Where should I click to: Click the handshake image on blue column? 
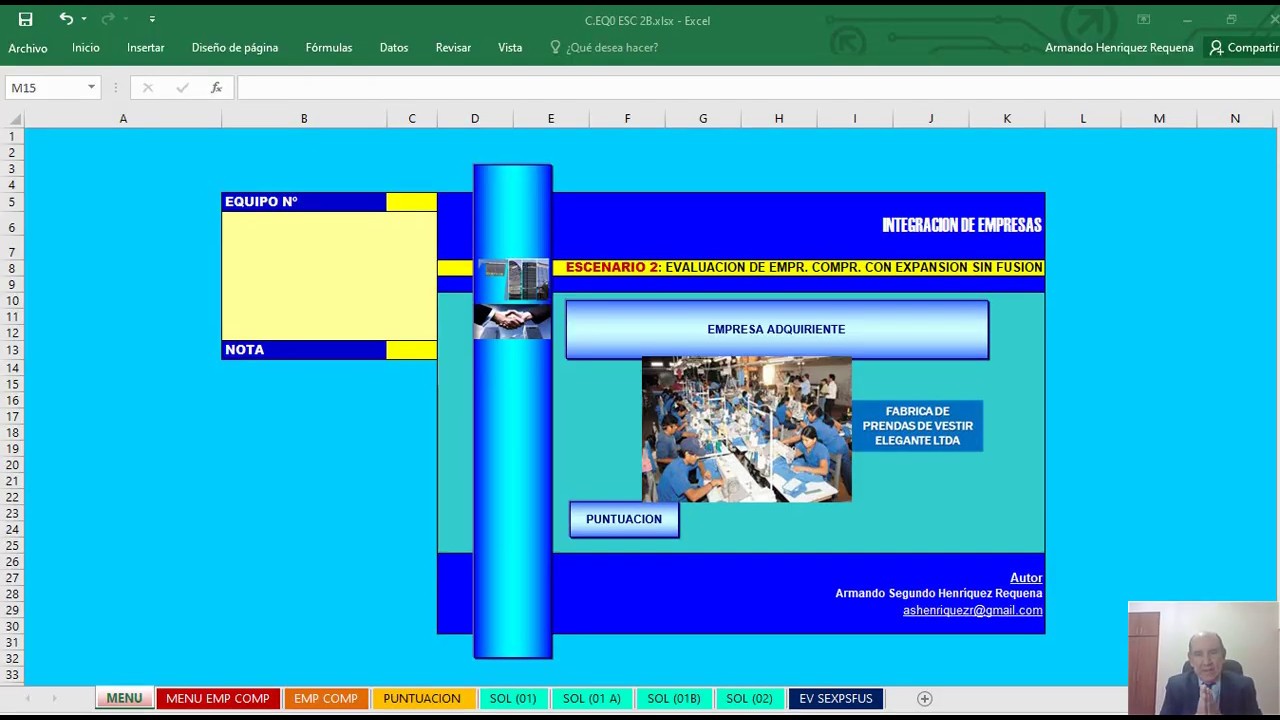pos(512,321)
